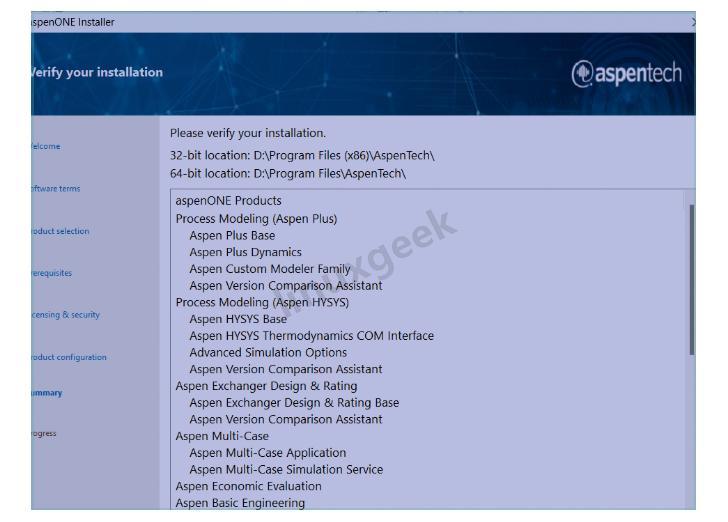Select 'Process Modeling (Aspen HYSYS)' row
Screen dimensions: 728x522
262,302
